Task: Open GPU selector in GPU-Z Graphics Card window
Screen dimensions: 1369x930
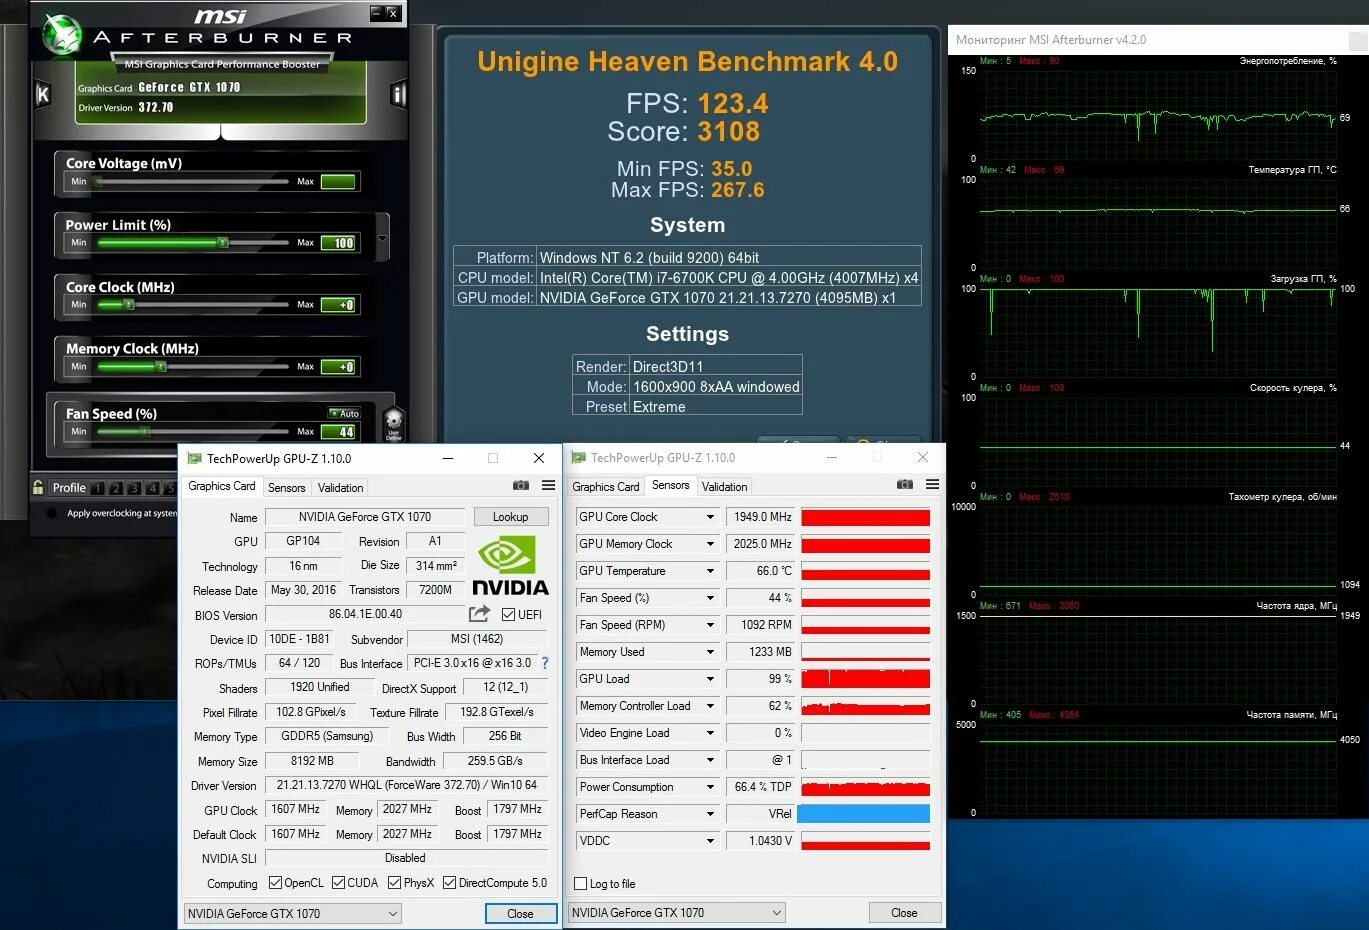Action: point(292,913)
